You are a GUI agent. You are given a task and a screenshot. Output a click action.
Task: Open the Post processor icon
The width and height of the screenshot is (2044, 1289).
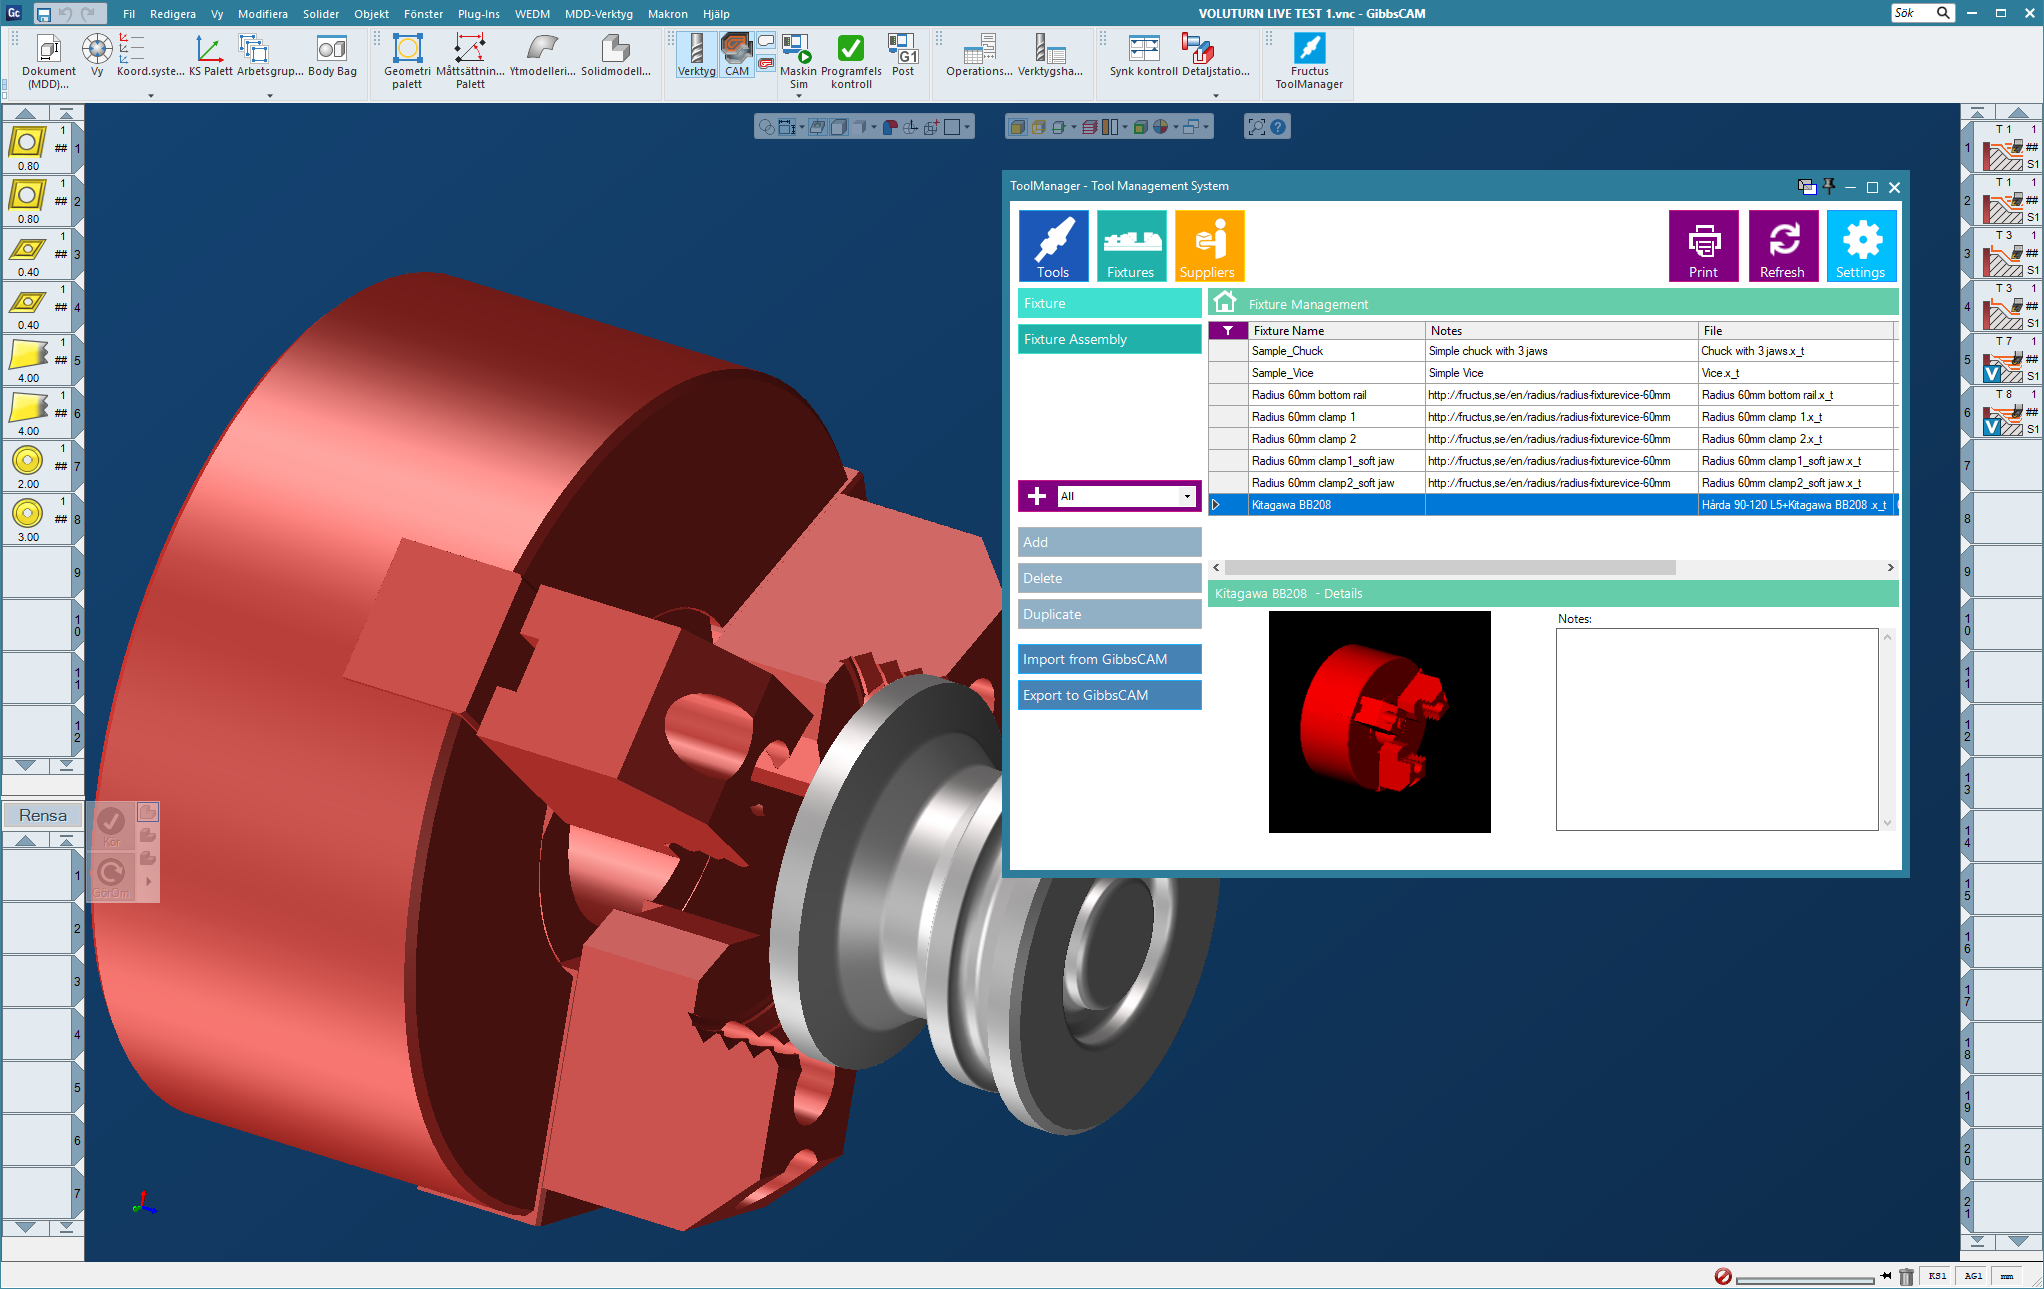[903, 55]
